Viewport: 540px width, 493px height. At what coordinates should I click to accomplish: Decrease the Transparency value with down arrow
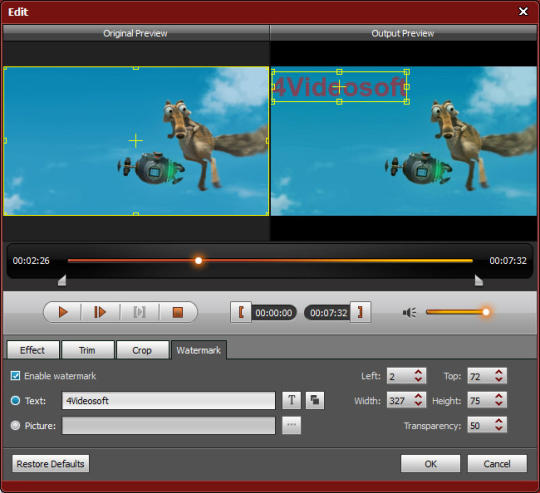499,428
